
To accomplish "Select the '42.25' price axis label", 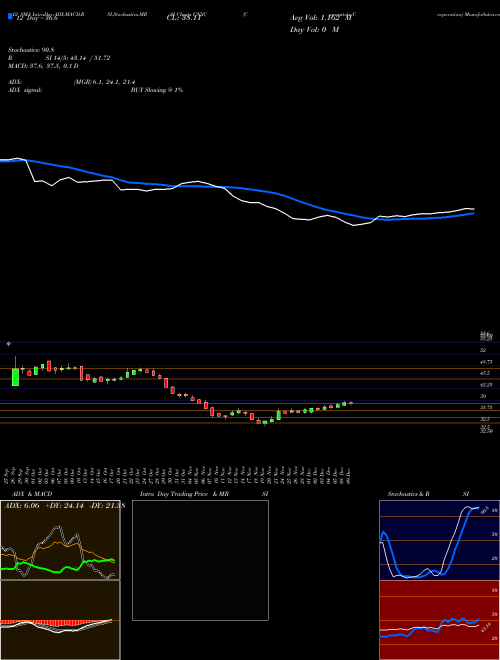I will pos(486,385).
